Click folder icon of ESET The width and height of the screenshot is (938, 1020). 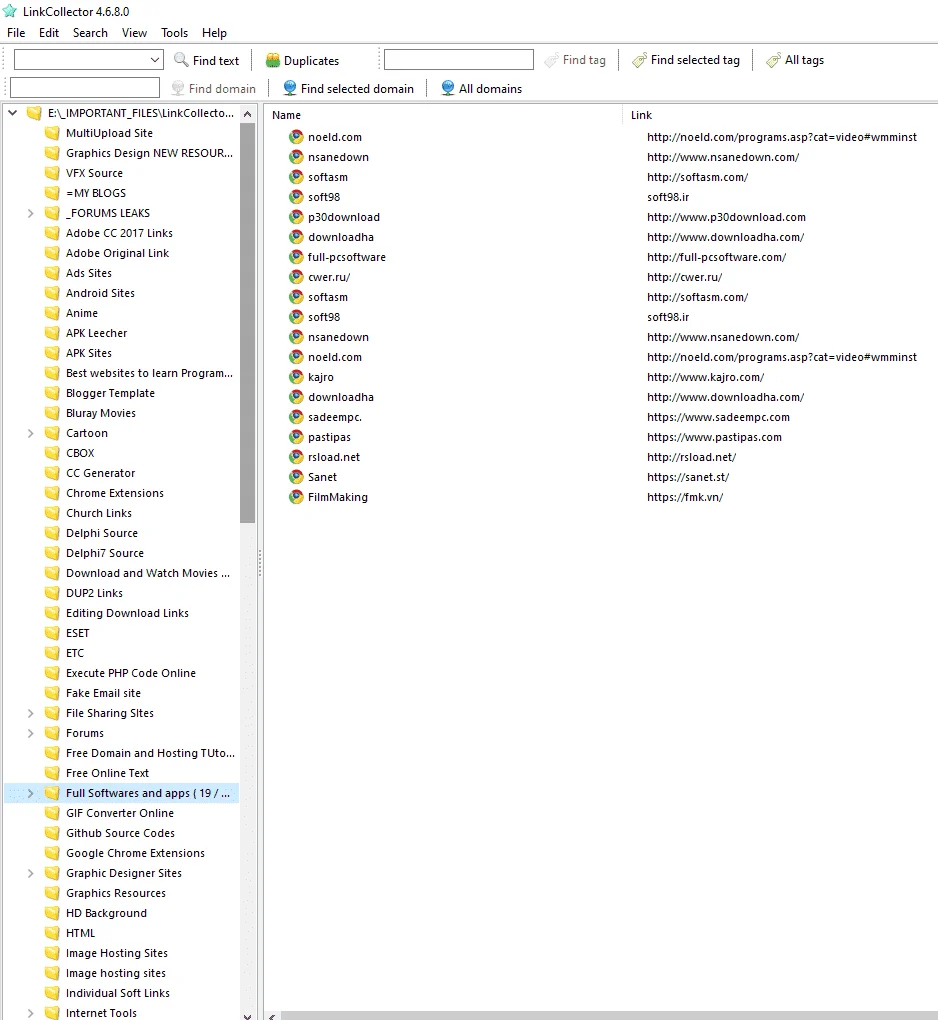pos(52,633)
